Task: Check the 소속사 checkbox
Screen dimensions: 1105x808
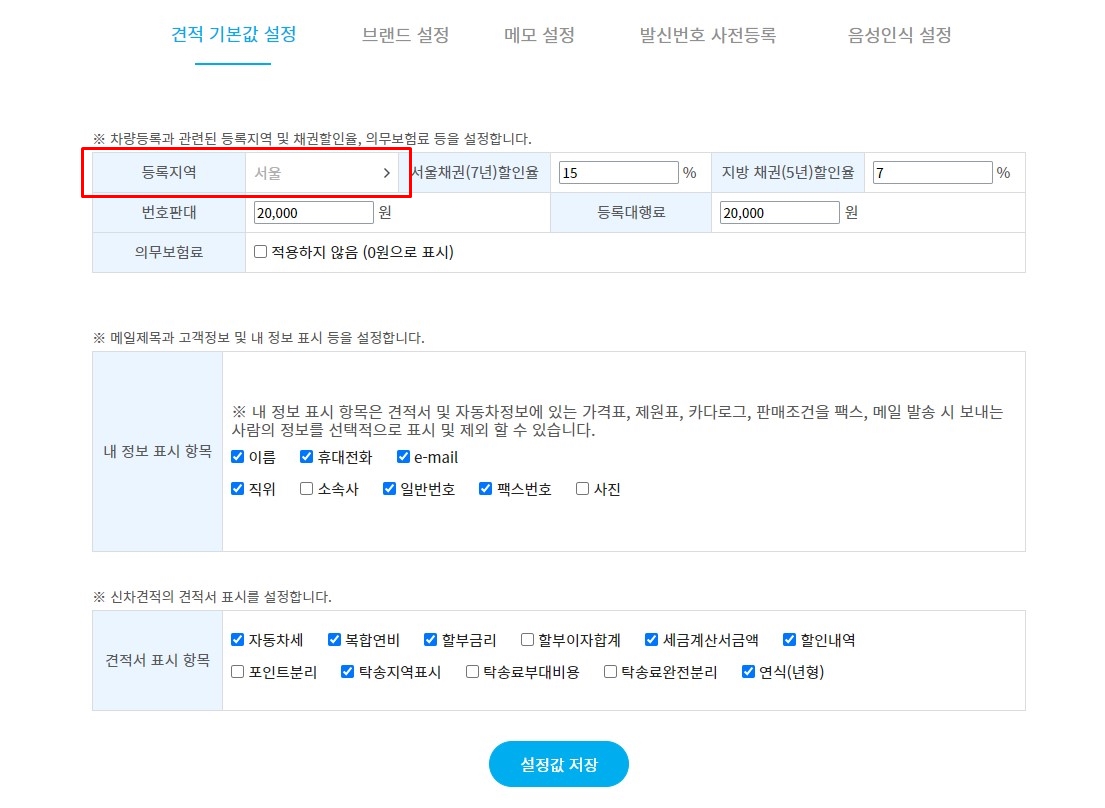Action: pos(306,488)
